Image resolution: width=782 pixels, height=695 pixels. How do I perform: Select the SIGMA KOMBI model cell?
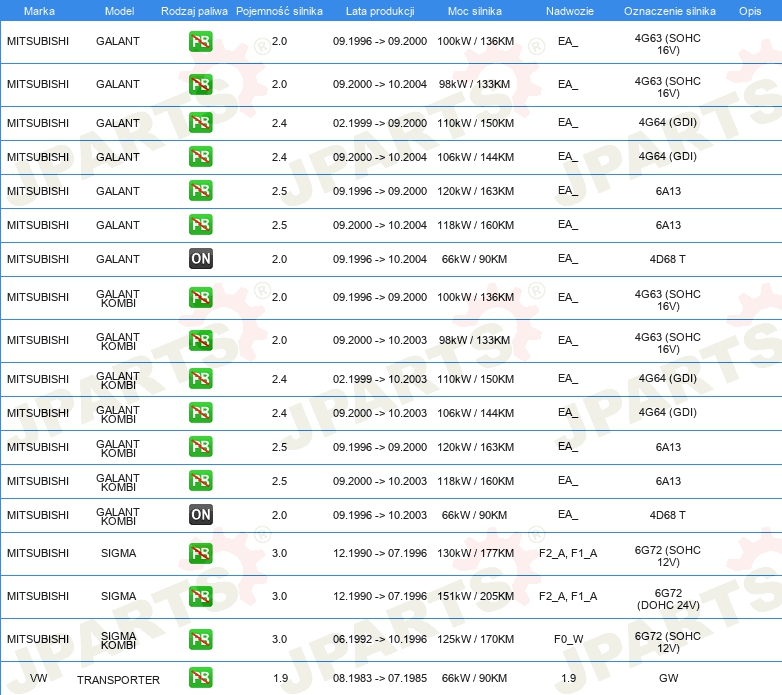(118, 640)
